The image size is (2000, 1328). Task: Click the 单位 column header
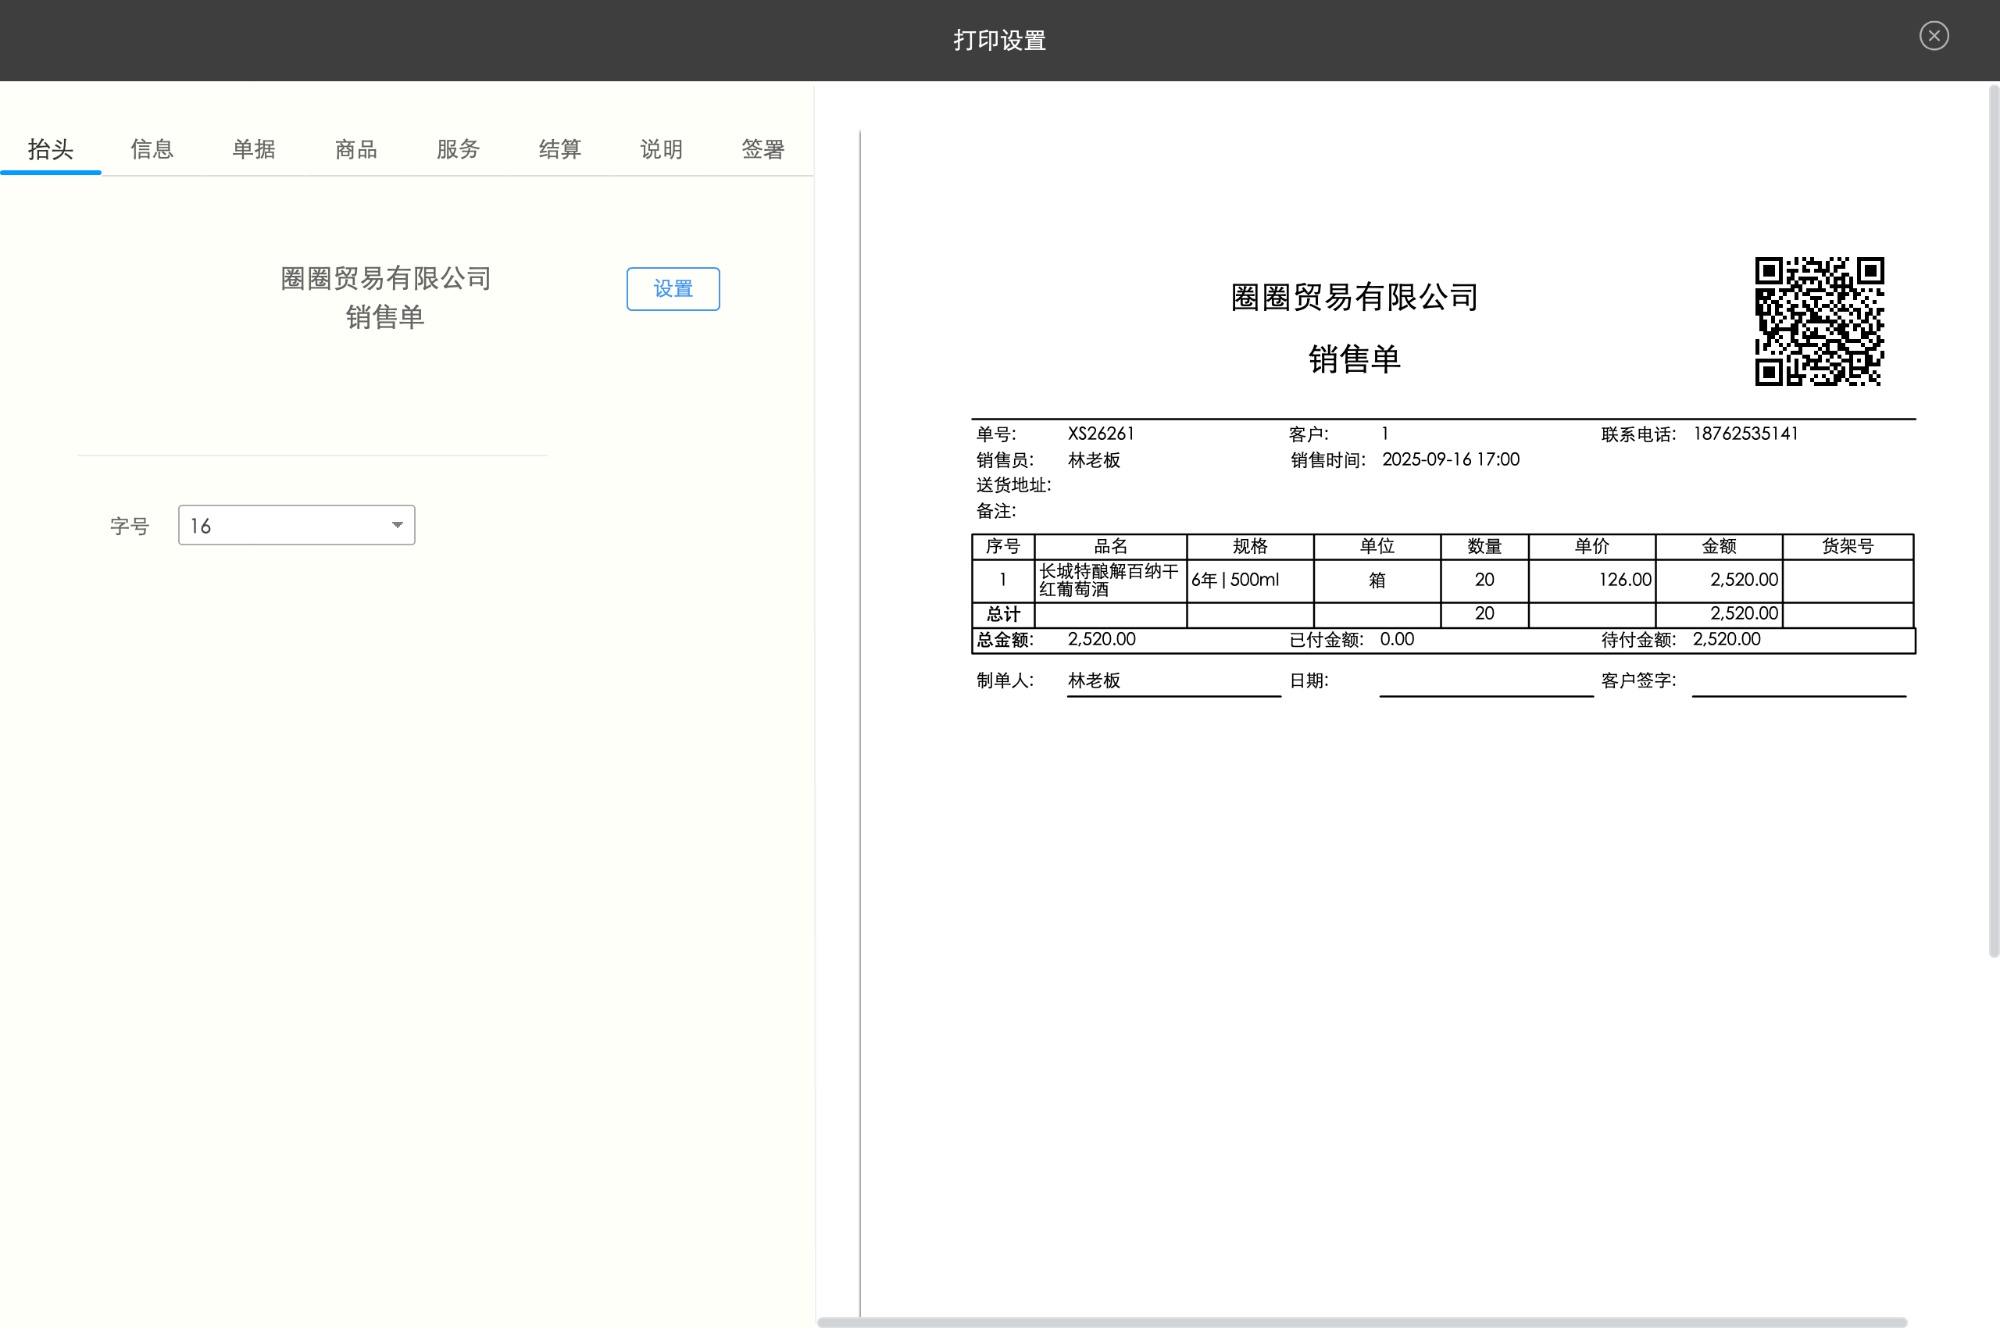tap(1377, 546)
